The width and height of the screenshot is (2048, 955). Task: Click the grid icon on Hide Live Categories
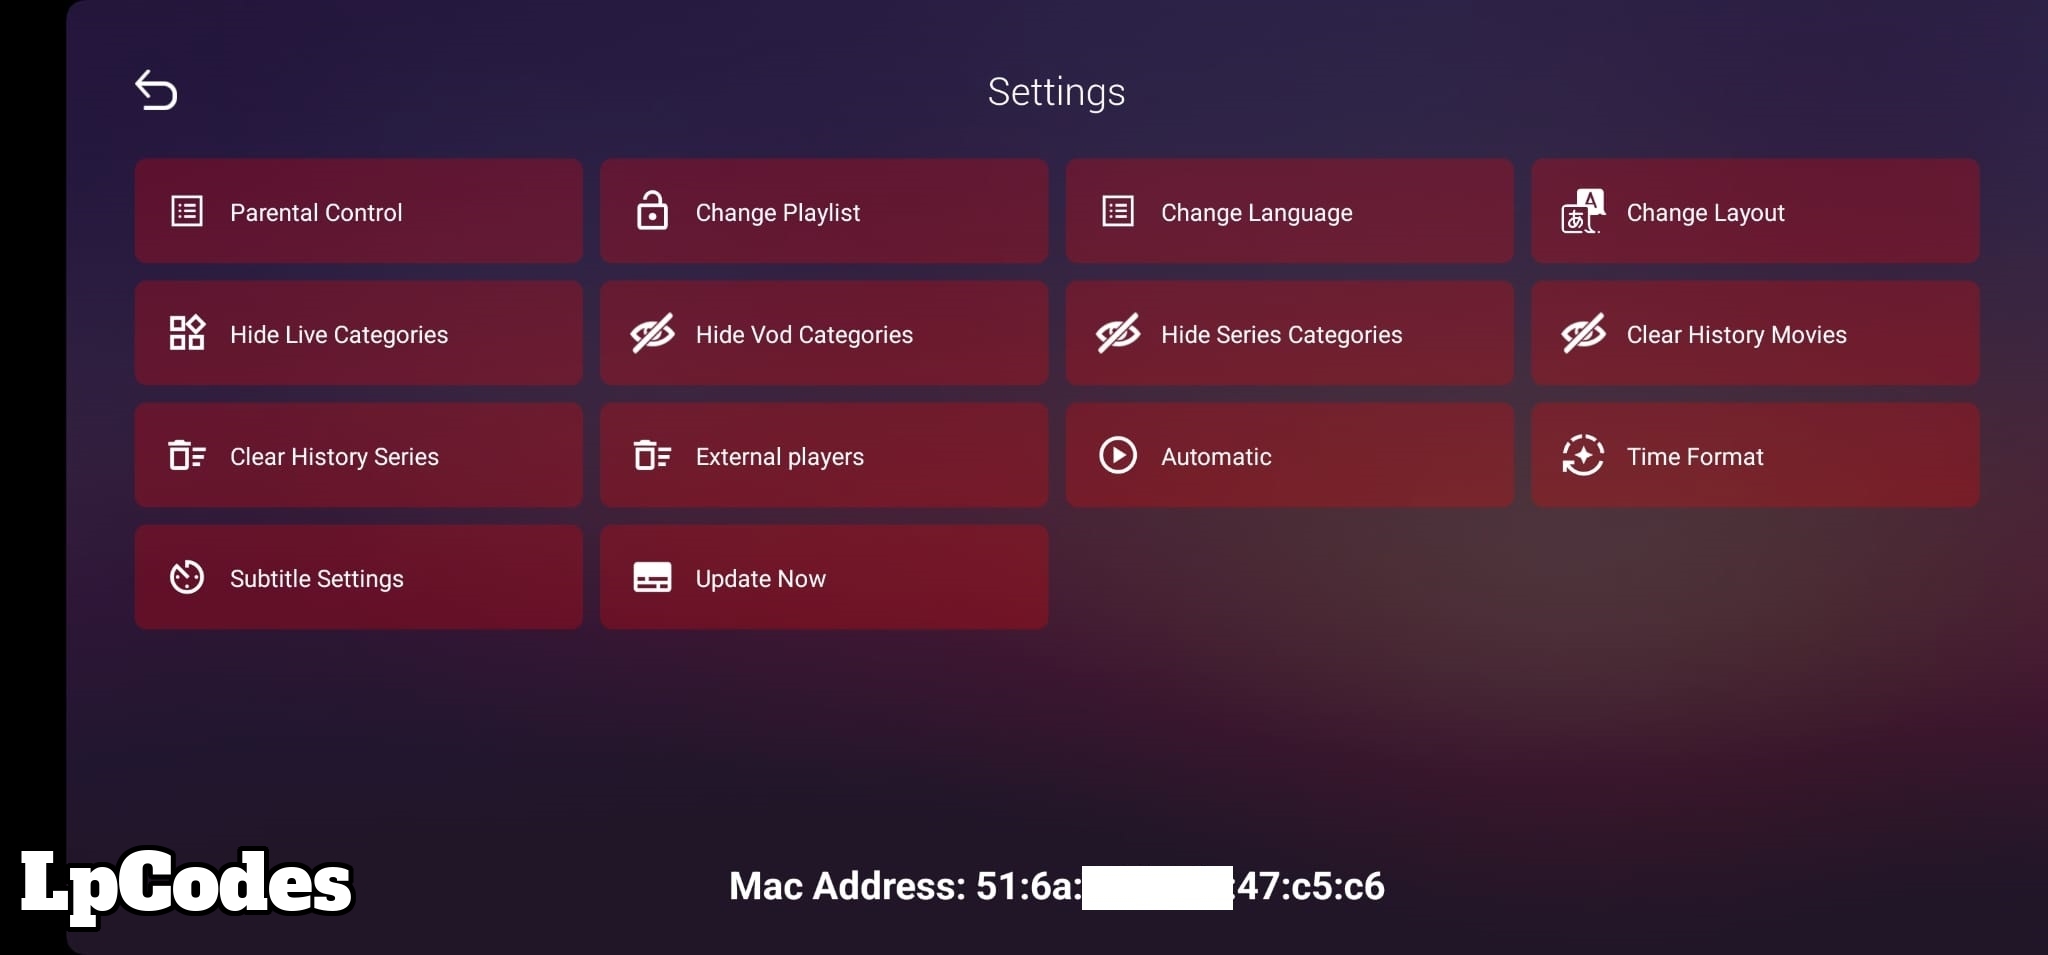click(187, 333)
